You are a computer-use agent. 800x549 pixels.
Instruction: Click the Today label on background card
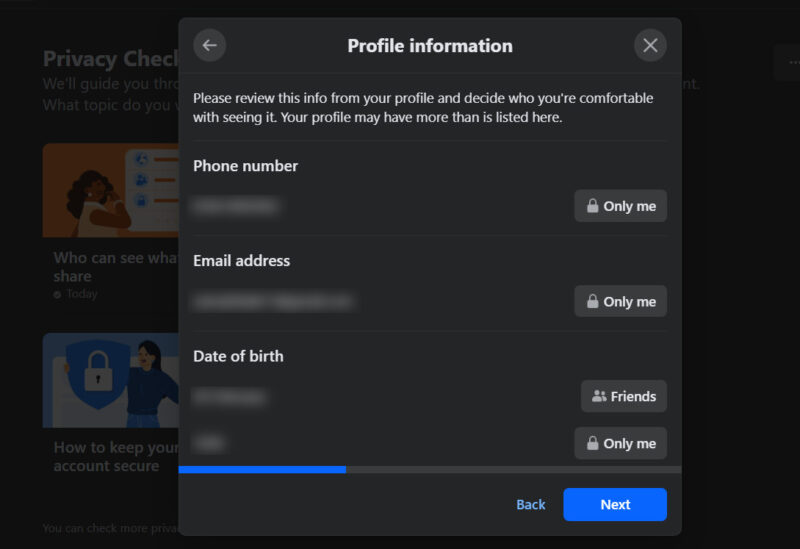coord(82,294)
